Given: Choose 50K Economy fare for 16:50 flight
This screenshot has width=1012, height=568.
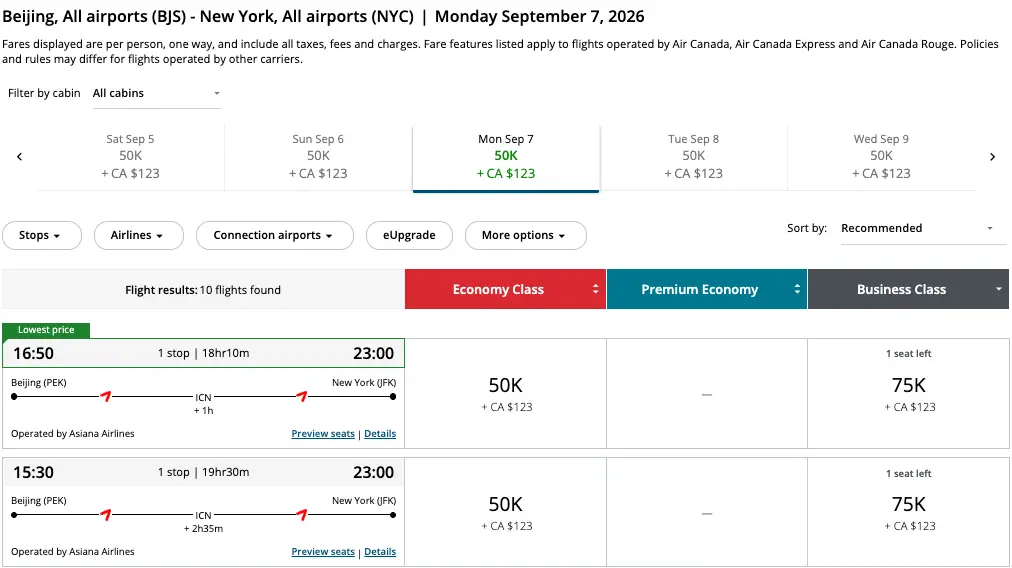Looking at the screenshot, I should pyautogui.click(x=505, y=393).
